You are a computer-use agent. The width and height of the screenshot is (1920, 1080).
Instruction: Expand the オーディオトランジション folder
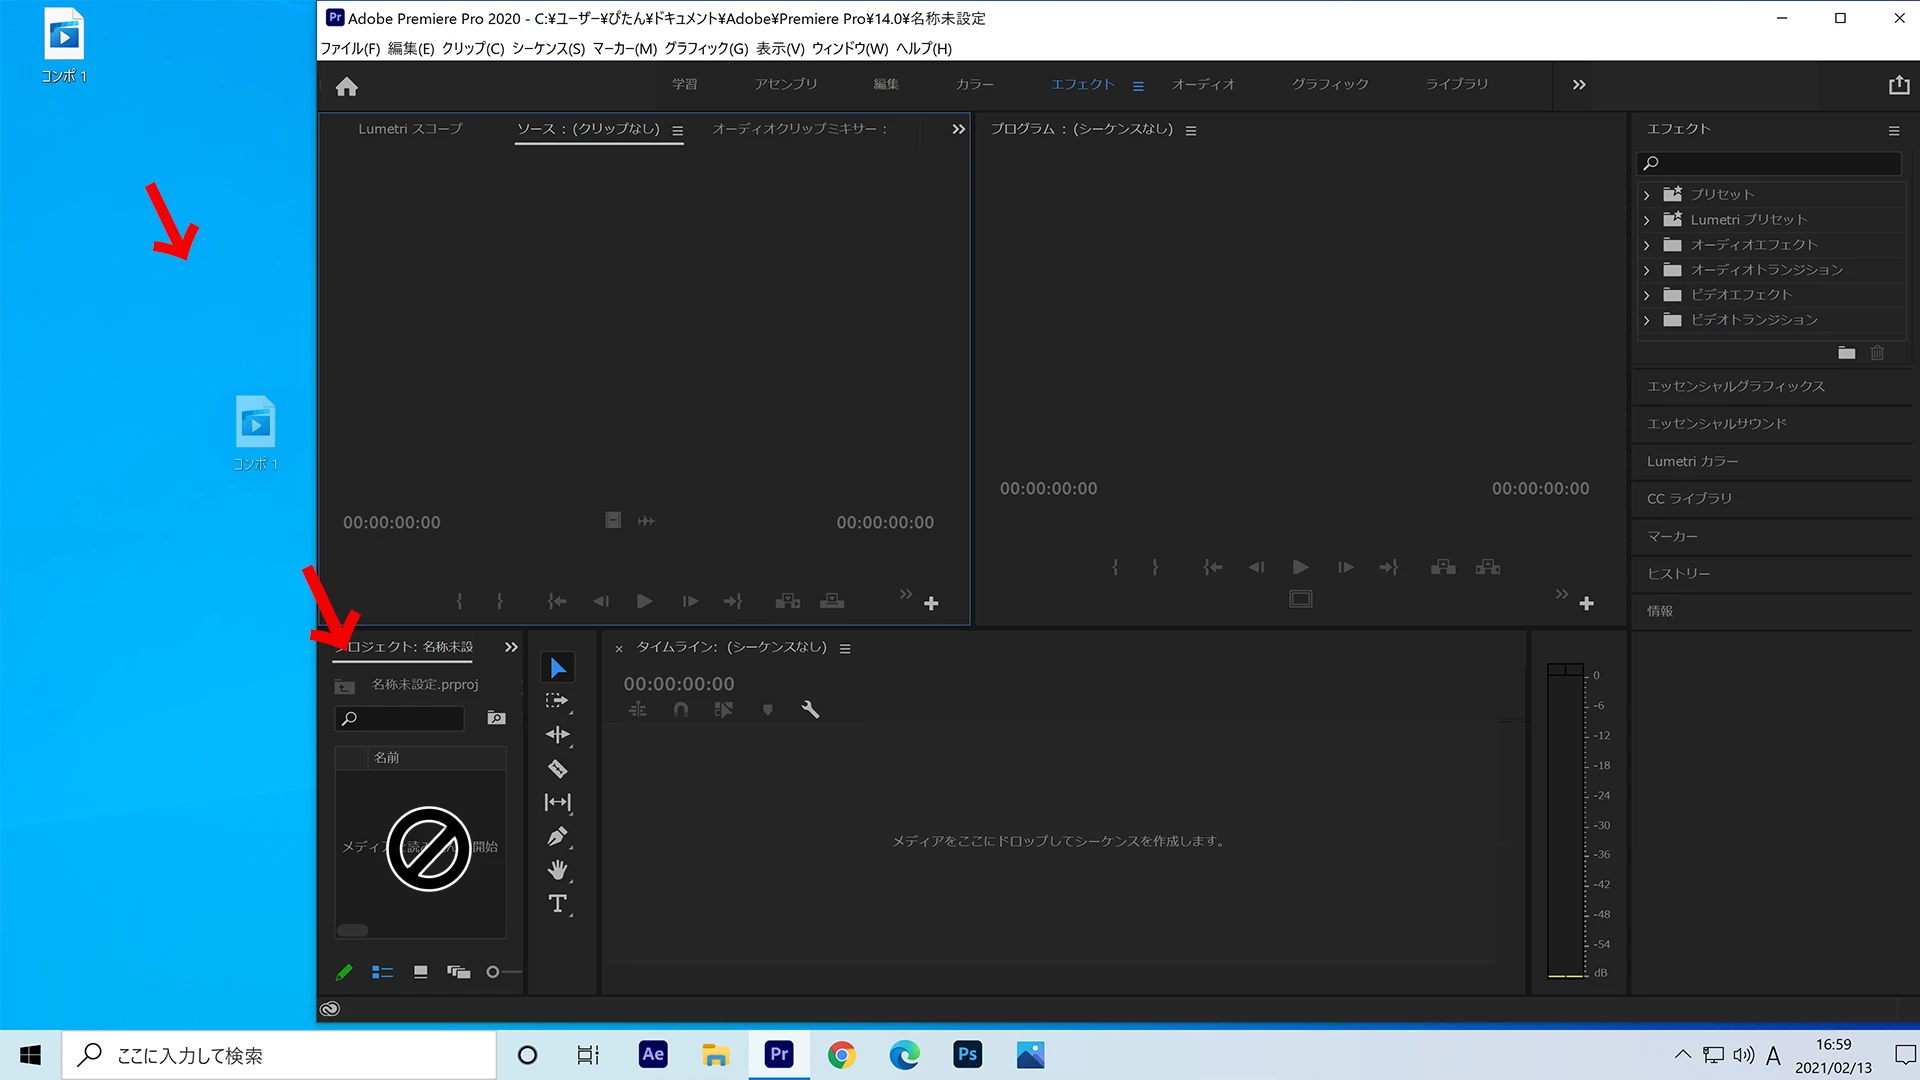1646,270
